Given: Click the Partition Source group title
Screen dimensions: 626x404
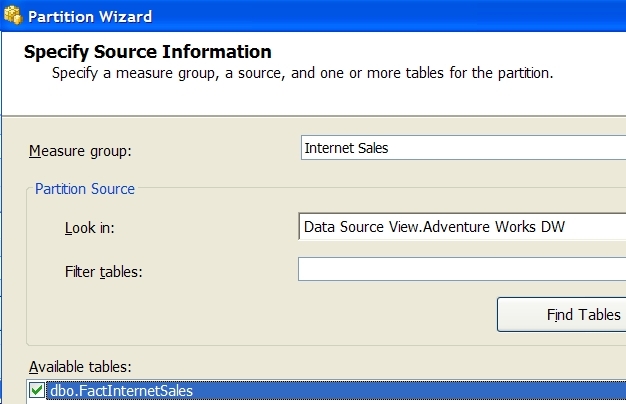Looking at the screenshot, I should [x=85, y=188].
